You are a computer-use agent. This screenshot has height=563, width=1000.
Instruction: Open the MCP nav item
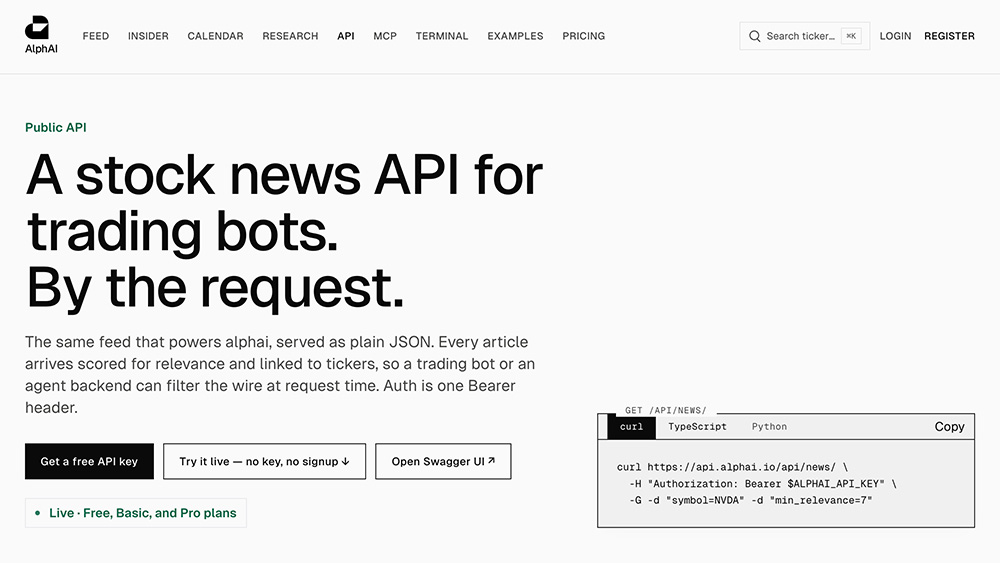pos(385,36)
